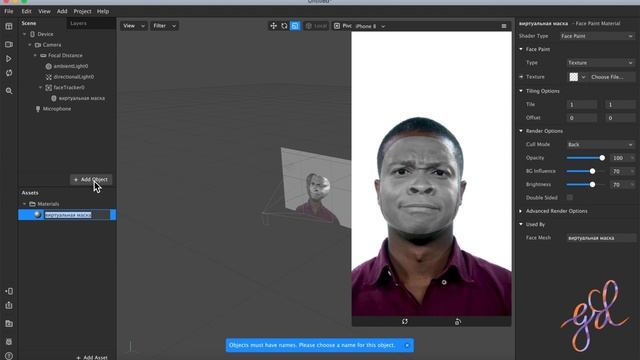The image size is (640, 360).
Task: Open the layout panel icon in left sidebar
Action: [x=9, y=27]
